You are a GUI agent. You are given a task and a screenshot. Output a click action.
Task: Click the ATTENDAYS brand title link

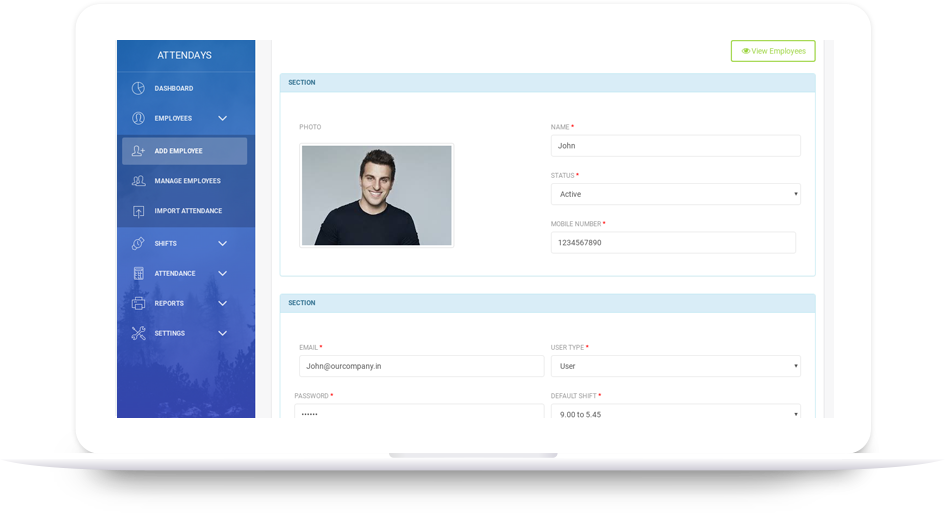pyautogui.click(x=184, y=55)
